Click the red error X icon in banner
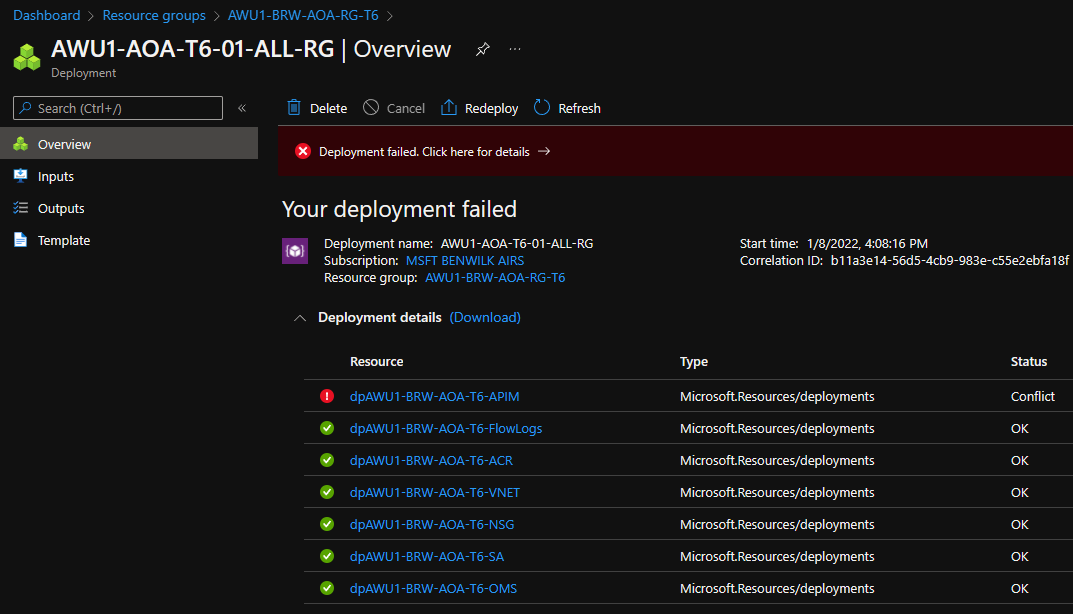 point(302,151)
